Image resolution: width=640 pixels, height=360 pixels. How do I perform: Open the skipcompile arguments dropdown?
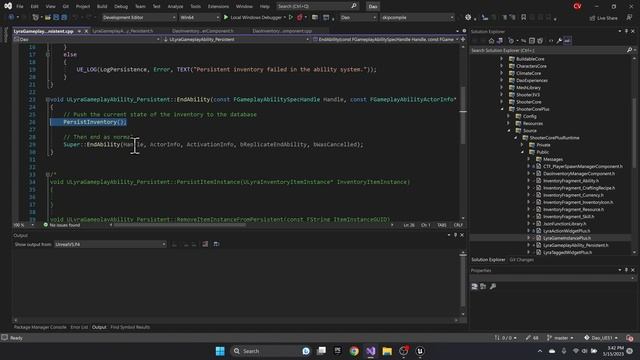417,18
